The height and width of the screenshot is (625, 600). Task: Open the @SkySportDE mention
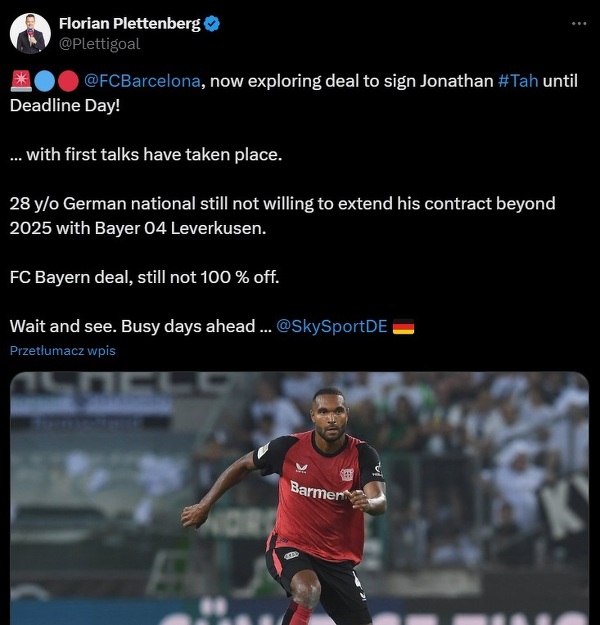point(332,326)
